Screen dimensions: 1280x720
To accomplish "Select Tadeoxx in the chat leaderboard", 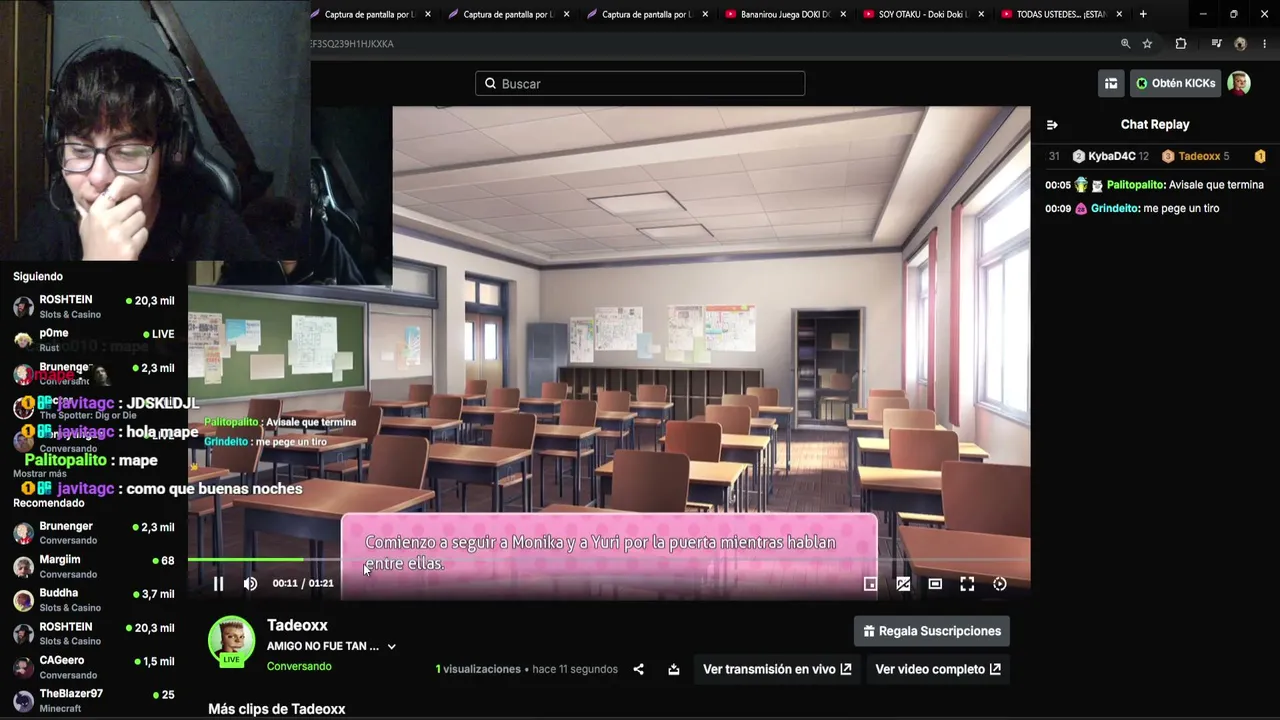I will [1196, 156].
